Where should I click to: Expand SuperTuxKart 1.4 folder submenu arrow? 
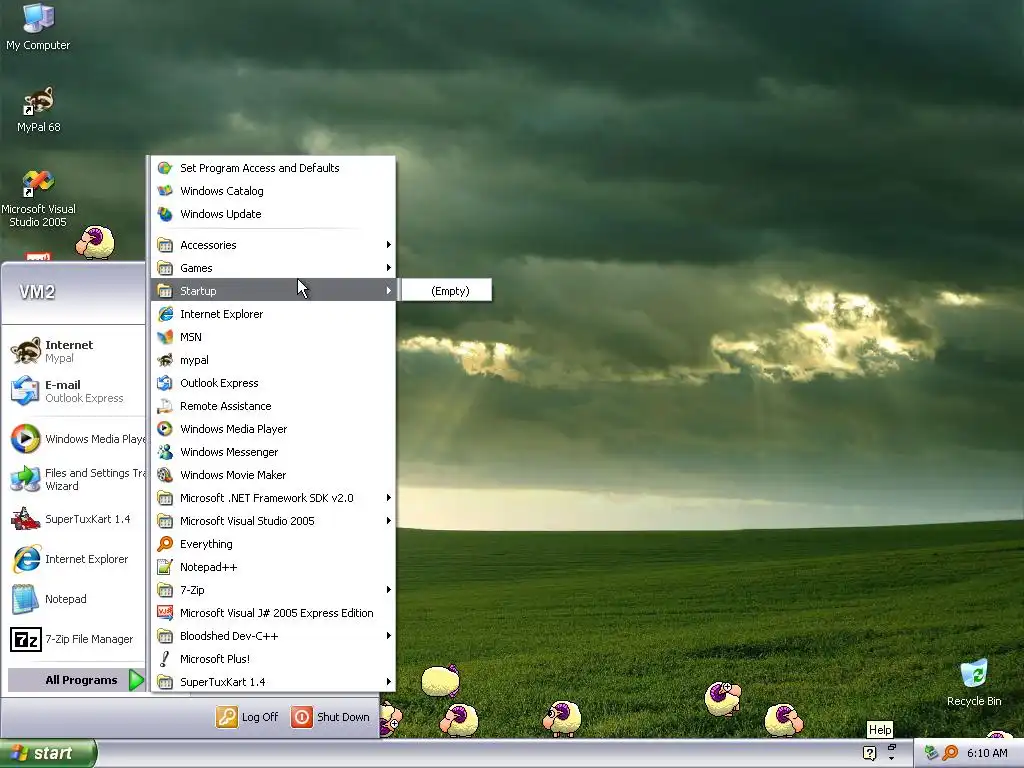coord(389,682)
